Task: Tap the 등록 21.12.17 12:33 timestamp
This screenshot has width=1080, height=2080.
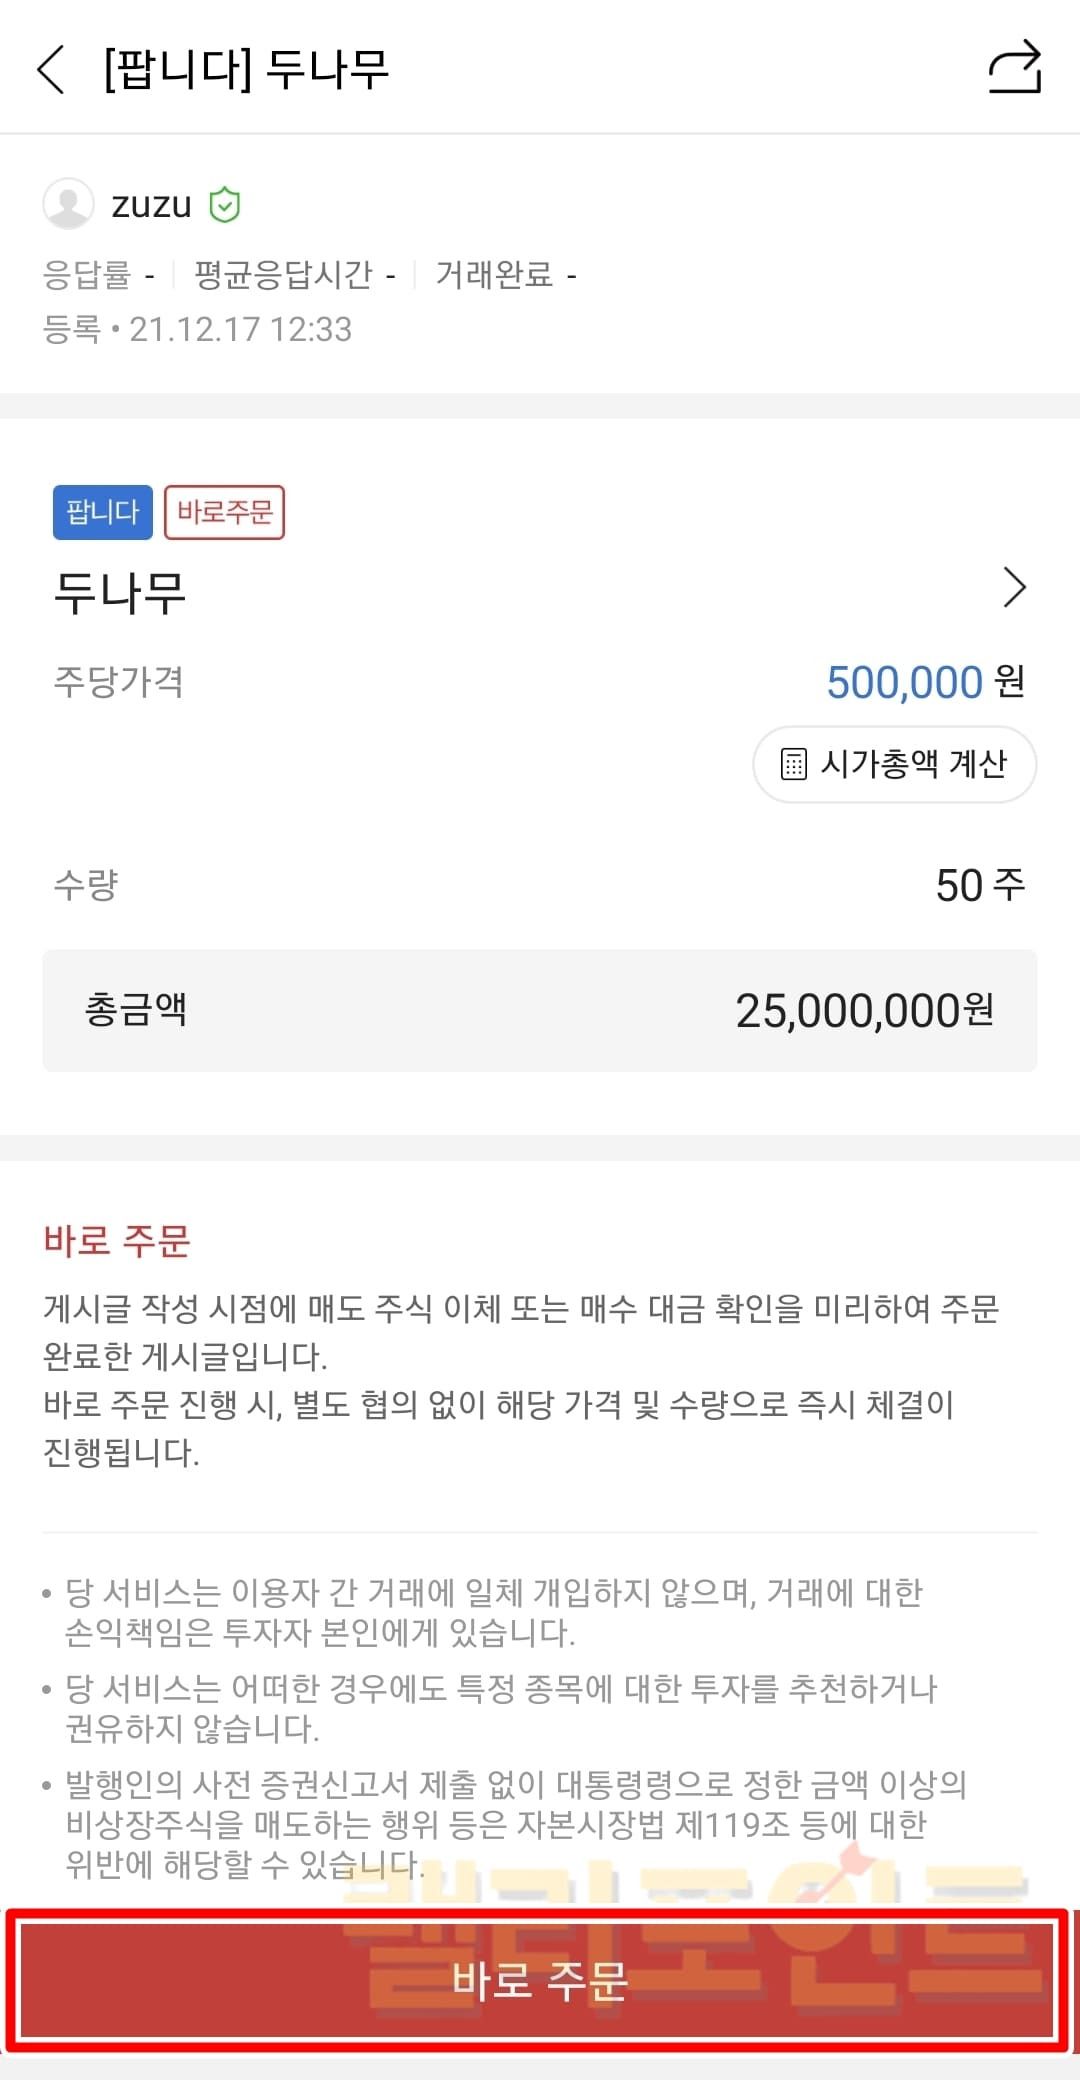Action: (x=197, y=329)
